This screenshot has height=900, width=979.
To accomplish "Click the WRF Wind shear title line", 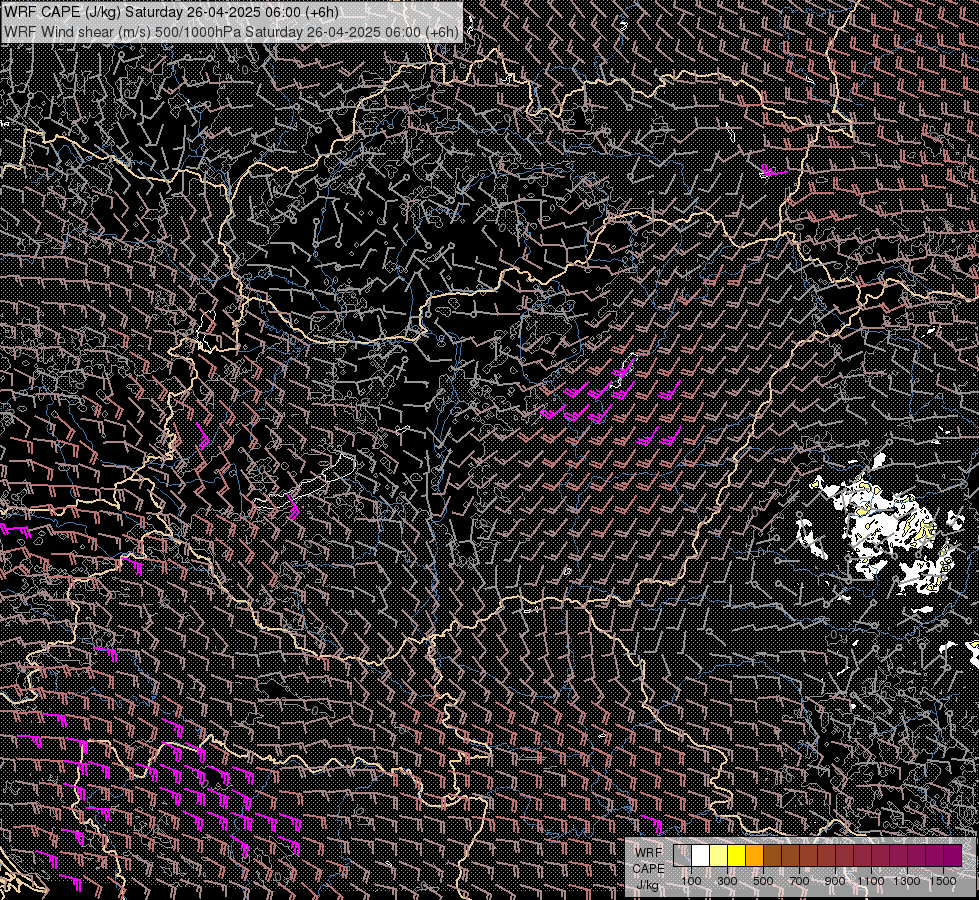I will pos(232,32).
